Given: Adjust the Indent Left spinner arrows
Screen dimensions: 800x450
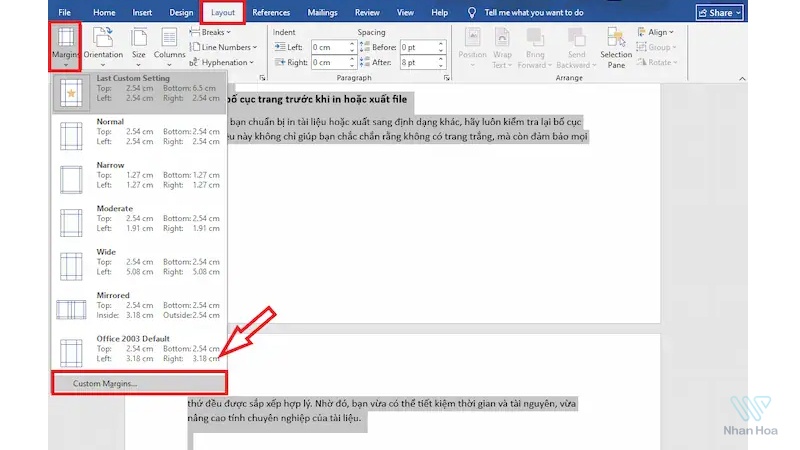Looking at the screenshot, I should pyautogui.click(x=352, y=47).
